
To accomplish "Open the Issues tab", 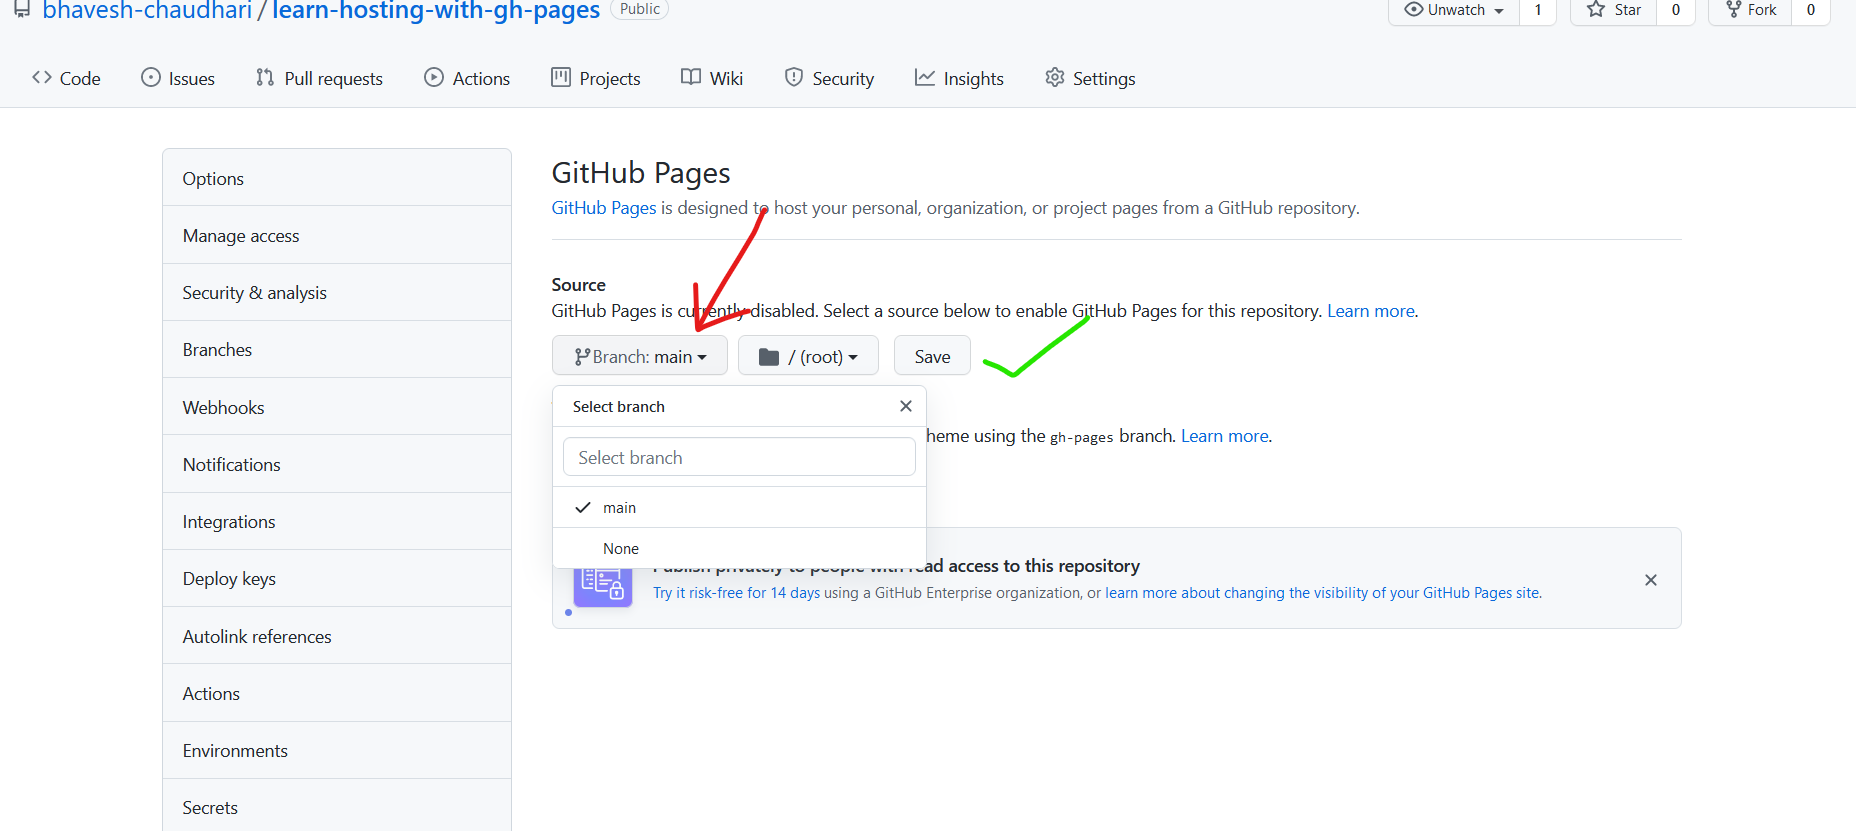I will [178, 78].
